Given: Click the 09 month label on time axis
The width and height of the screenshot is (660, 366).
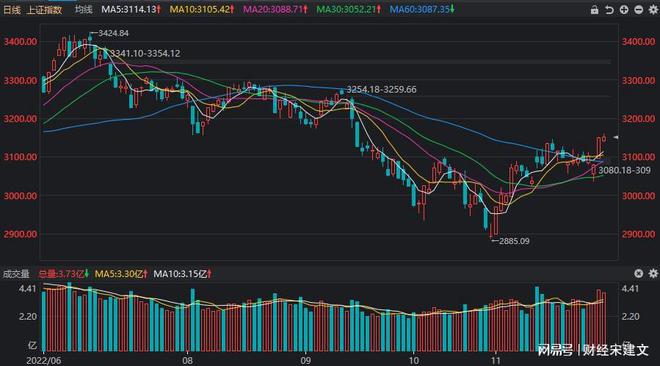Looking at the screenshot, I should [x=306, y=361].
